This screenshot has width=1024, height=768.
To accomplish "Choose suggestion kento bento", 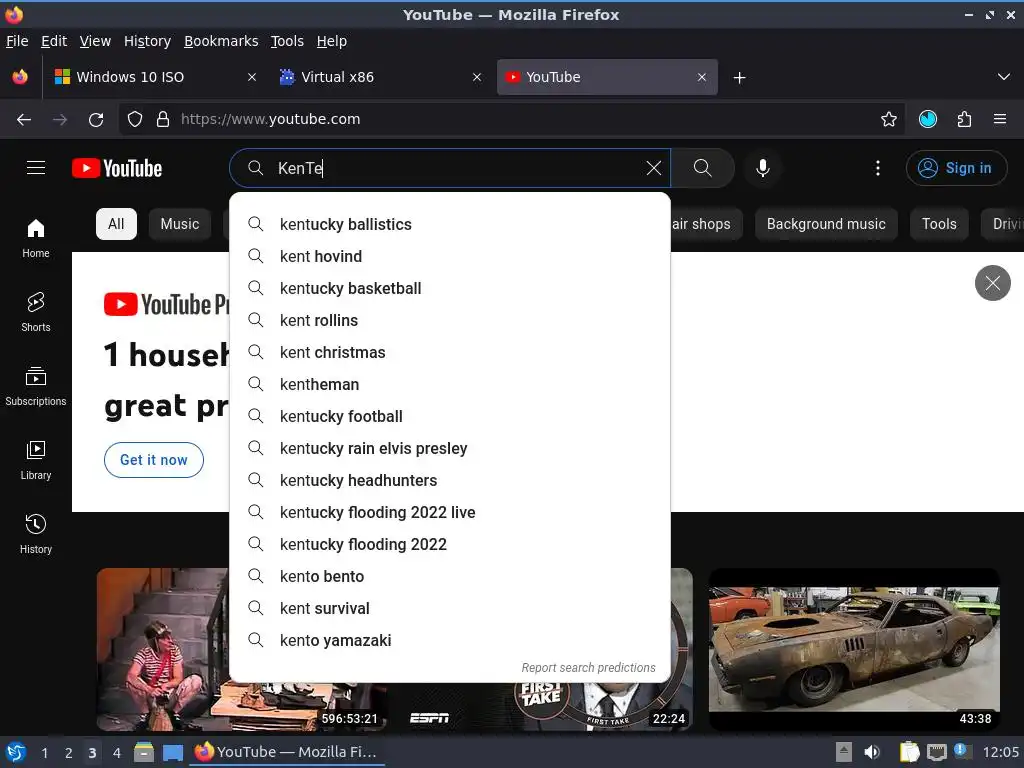I will coord(450,576).
